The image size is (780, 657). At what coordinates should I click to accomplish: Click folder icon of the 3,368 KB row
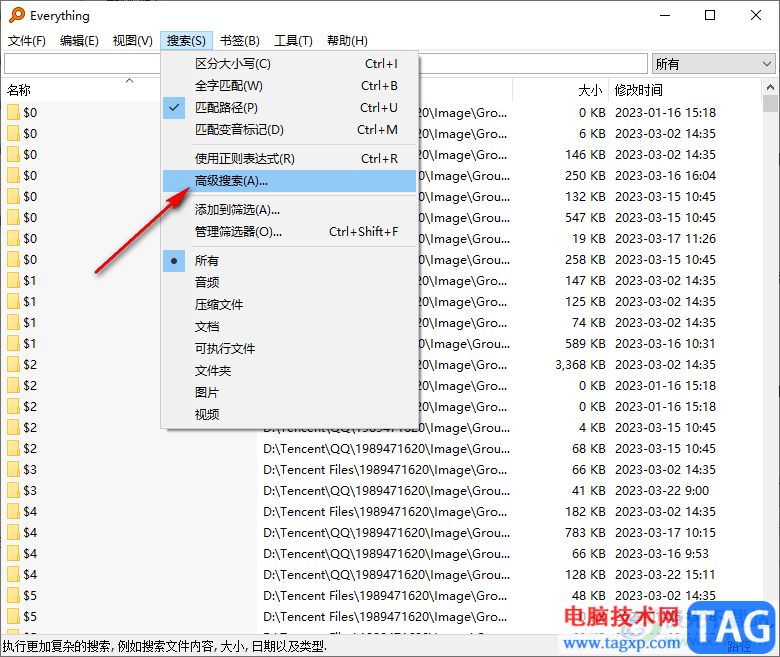coord(13,365)
